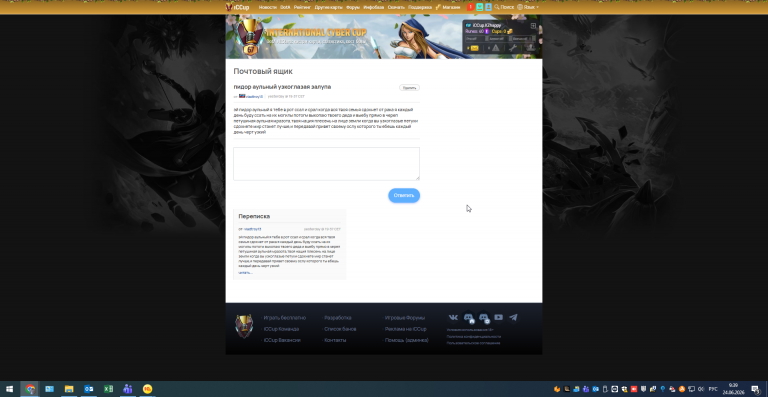Open the Играть бесплатно footer link
The height and width of the screenshot is (397, 768).
(x=285, y=318)
